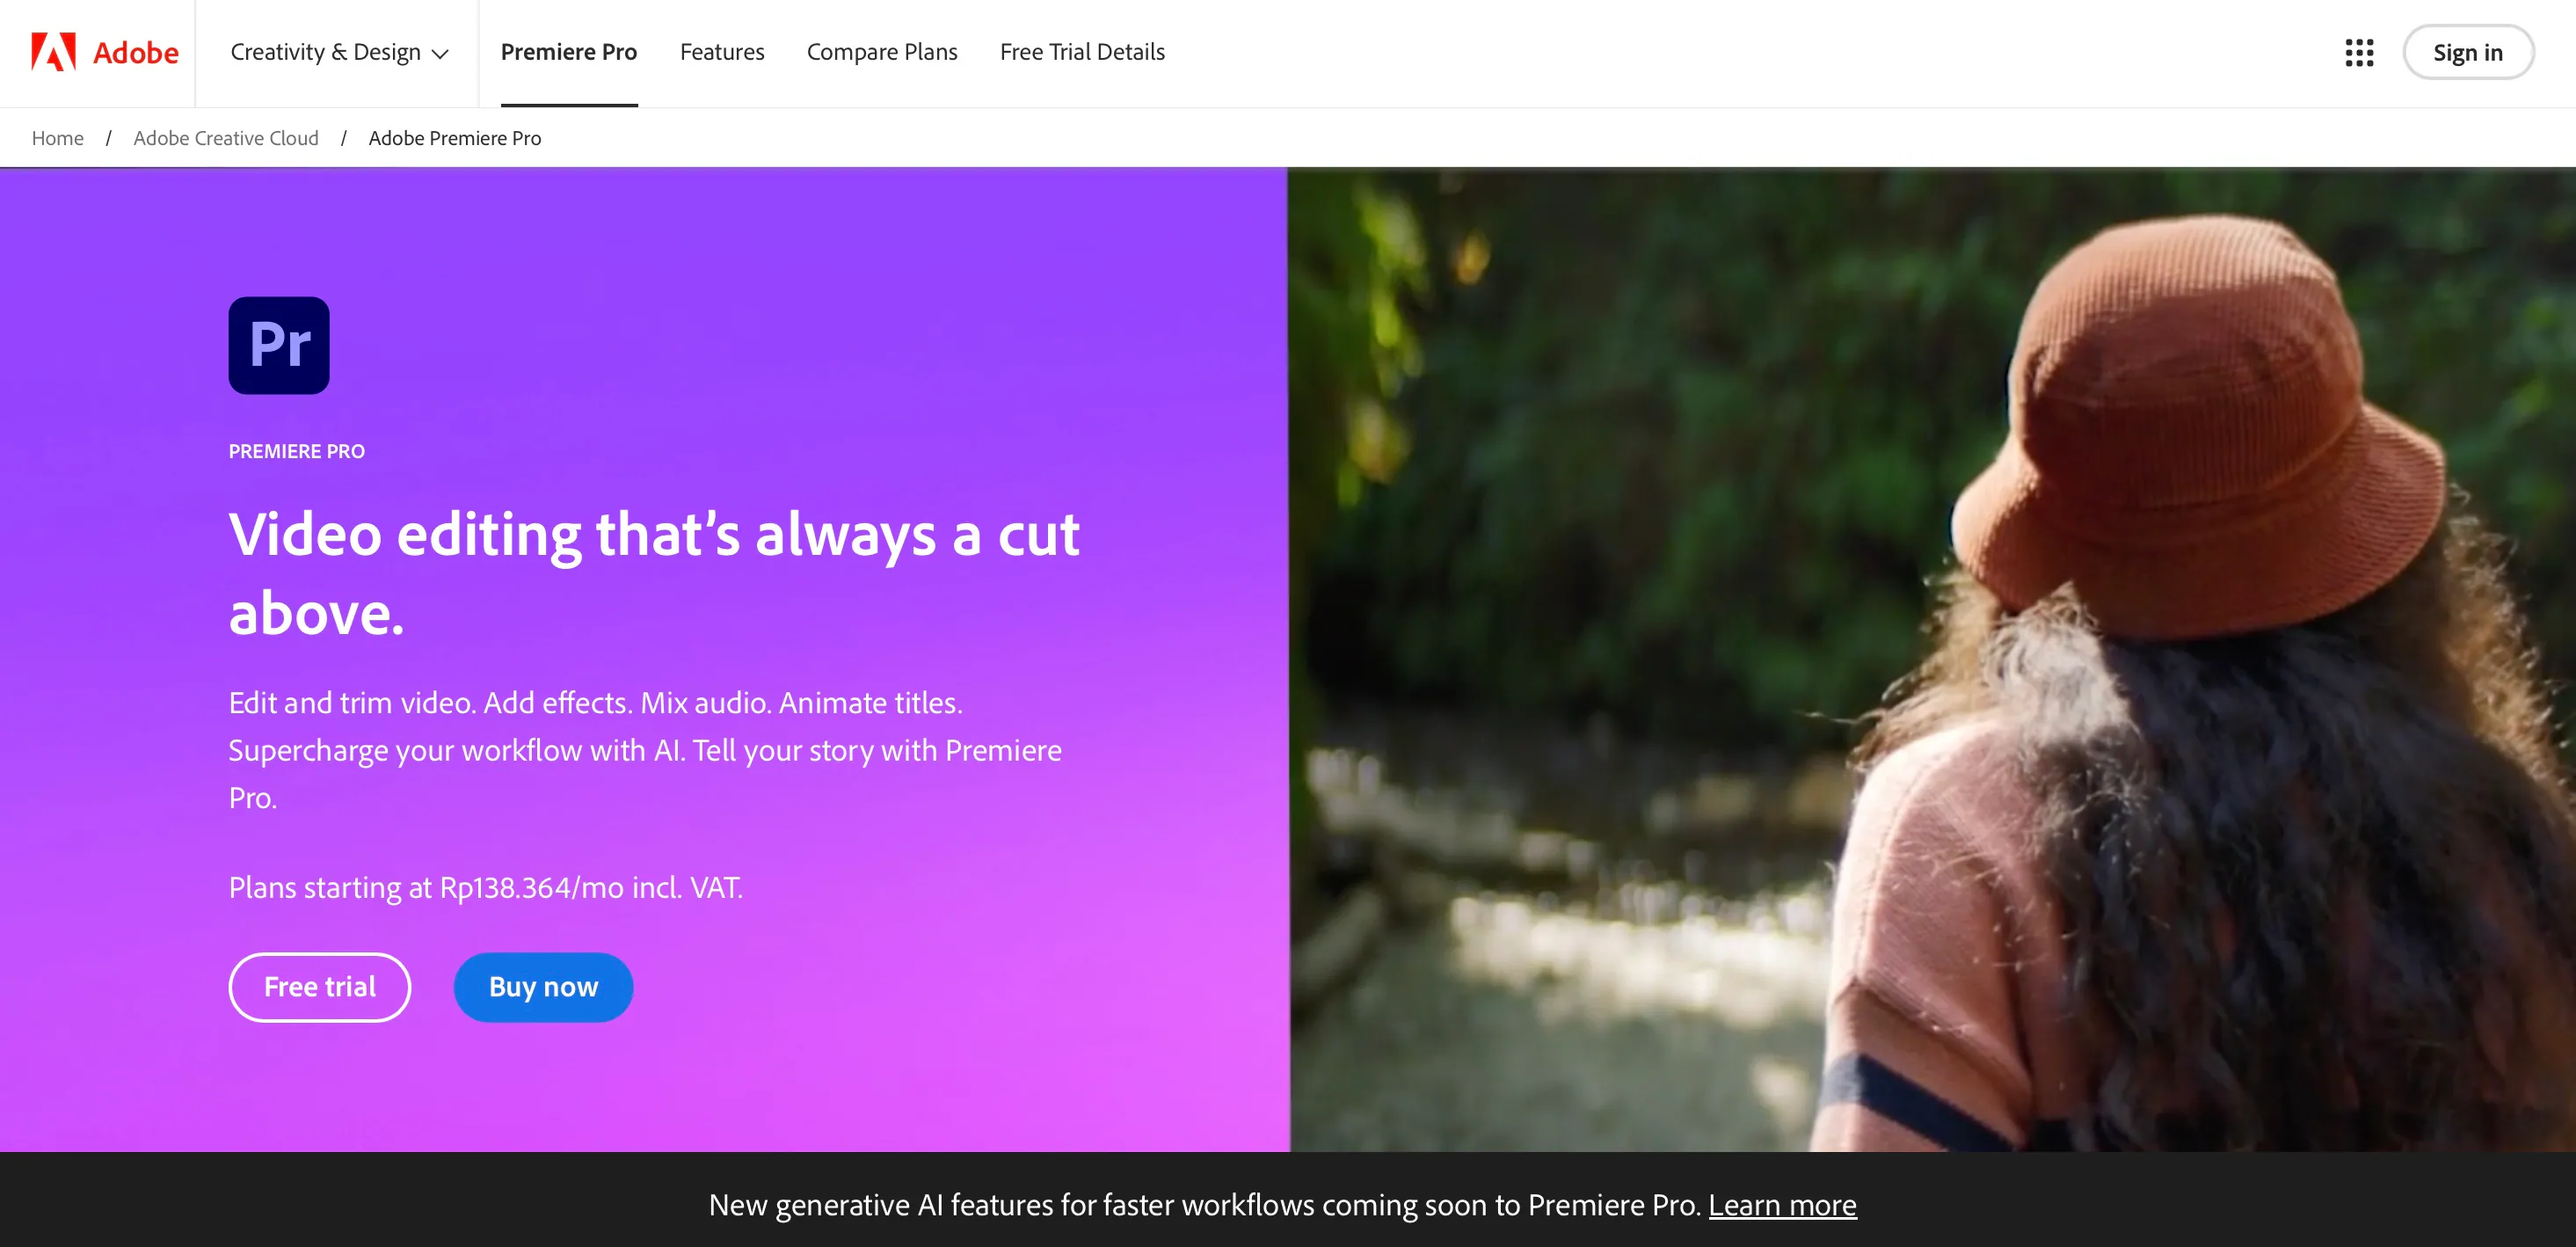Click the Free Trial Details menu item
This screenshot has width=2576, height=1247.
(x=1082, y=51)
